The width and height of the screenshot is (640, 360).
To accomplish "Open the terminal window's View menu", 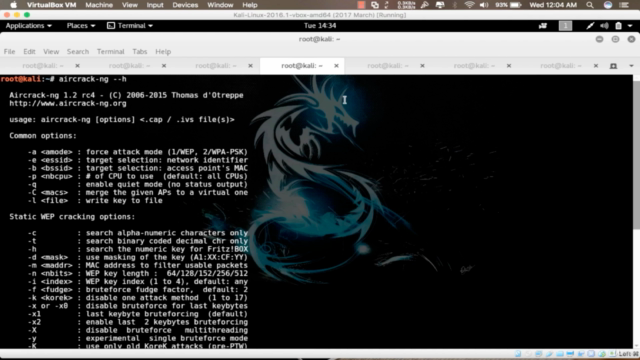I will (51, 51).
